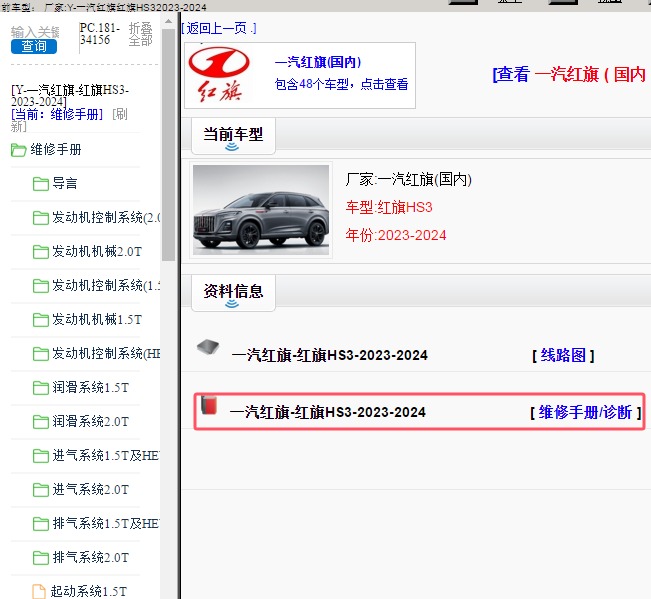Open the folder icon for 导言
The image size is (651, 599).
tap(41, 183)
